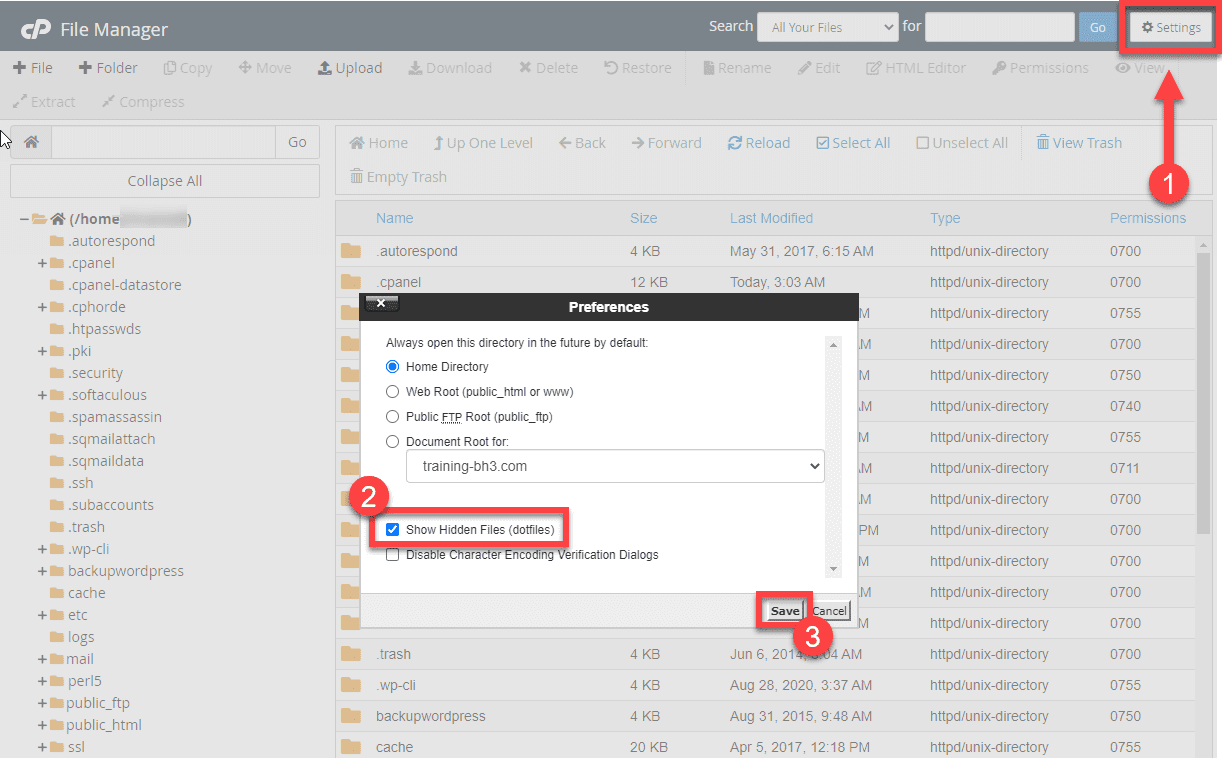
Task: Click the Reload icon button
Action: point(735,143)
